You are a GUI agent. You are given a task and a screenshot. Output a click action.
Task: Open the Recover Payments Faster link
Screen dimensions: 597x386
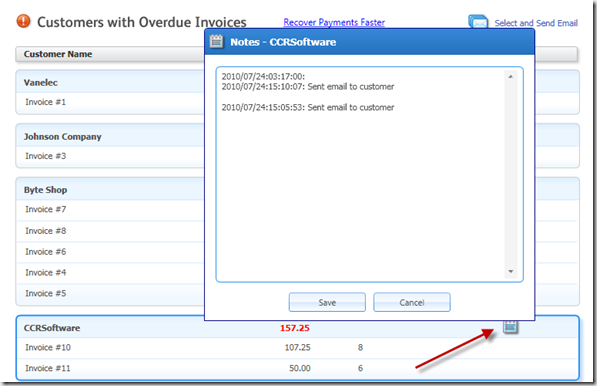tap(334, 22)
